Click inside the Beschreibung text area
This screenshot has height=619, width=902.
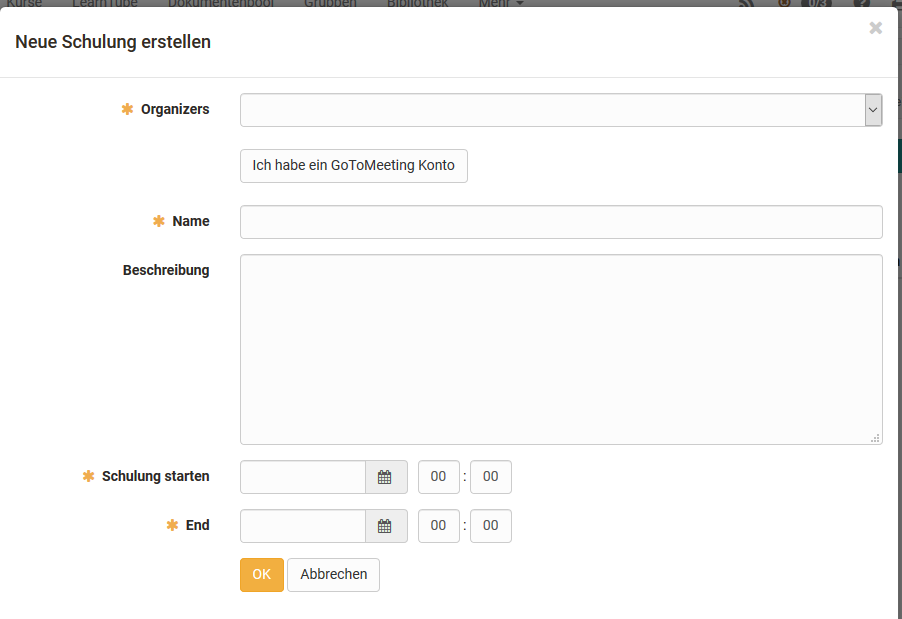[560, 348]
